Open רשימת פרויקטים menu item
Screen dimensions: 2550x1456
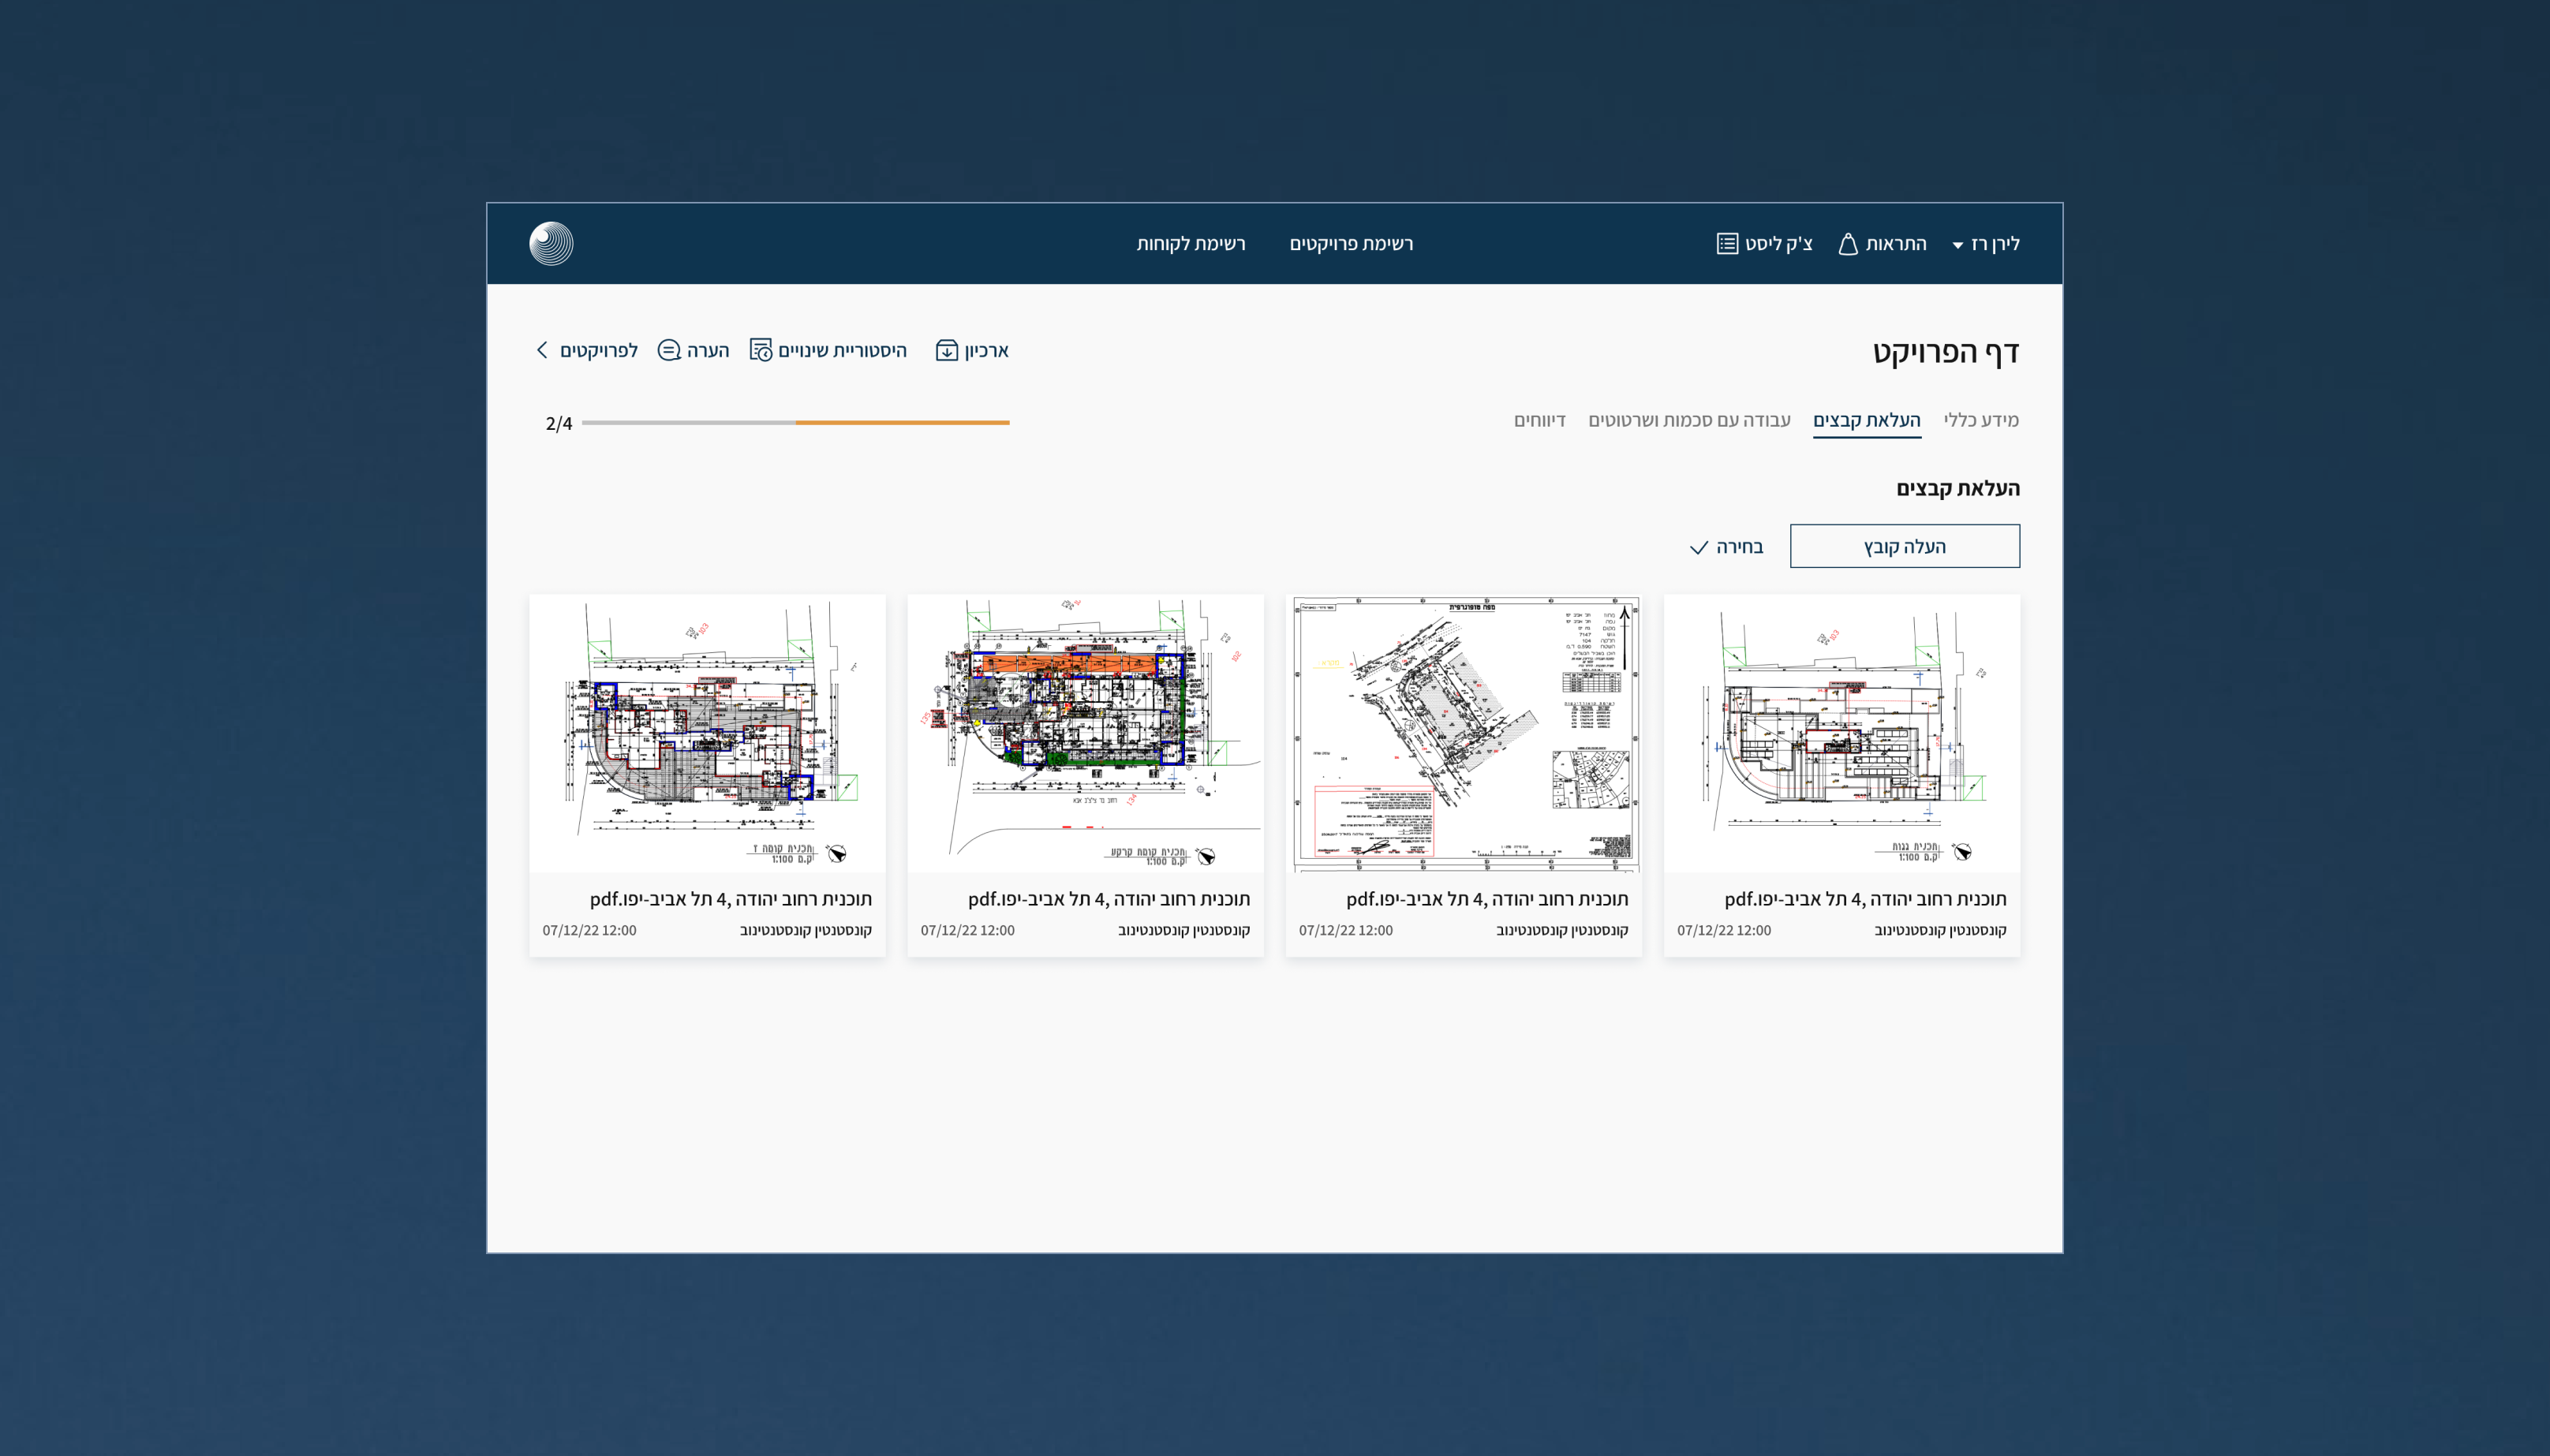coord(1351,244)
